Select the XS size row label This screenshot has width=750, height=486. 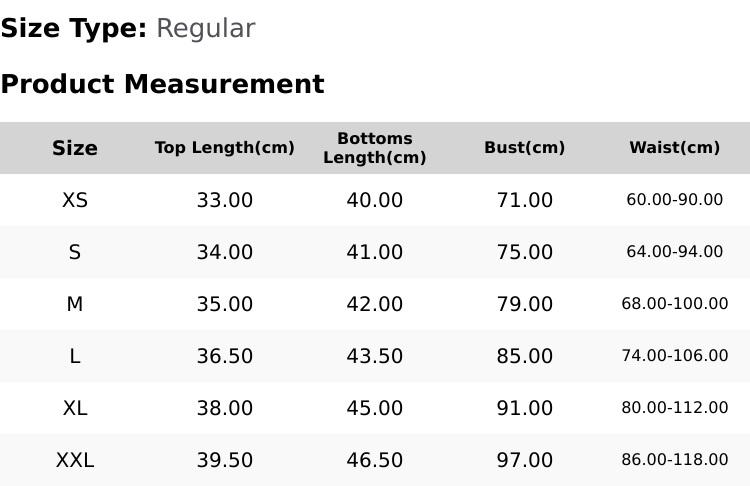pyautogui.click(x=75, y=200)
